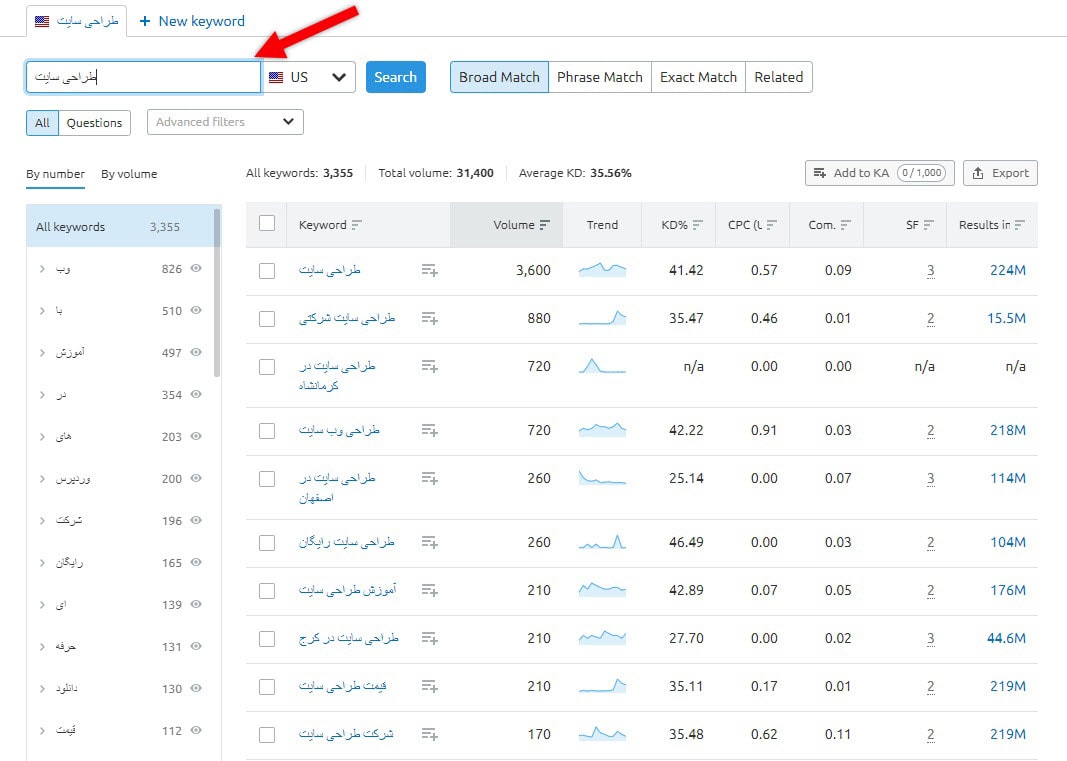The width and height of the screenshot is (1067, 761).
Task: Switch to the Questions filter tab
Action: click(94, 122)
